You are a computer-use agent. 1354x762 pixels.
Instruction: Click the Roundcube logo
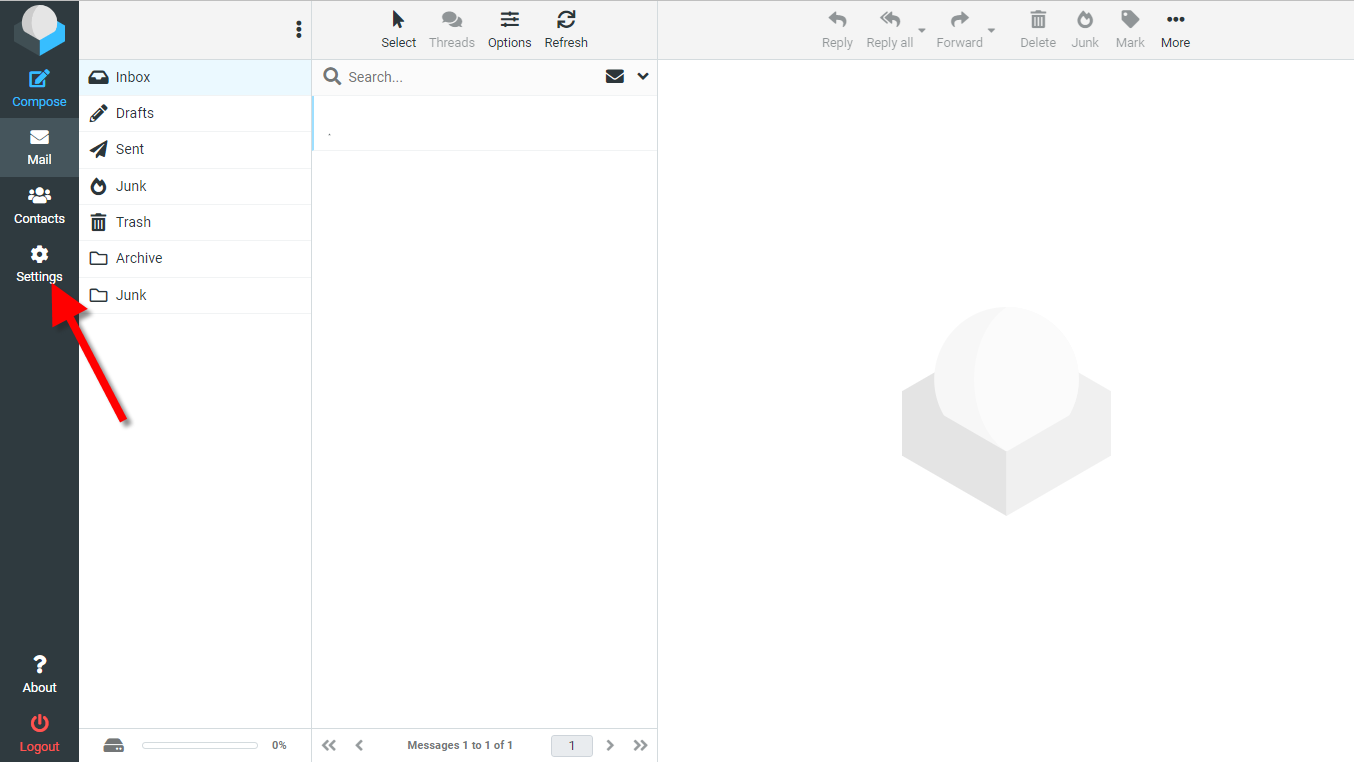39,30
